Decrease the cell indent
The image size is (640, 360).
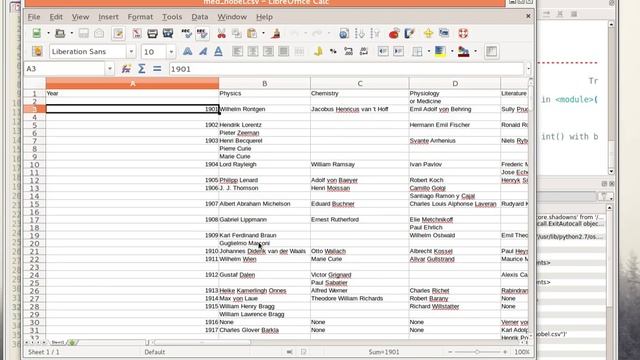click(383, 51)
